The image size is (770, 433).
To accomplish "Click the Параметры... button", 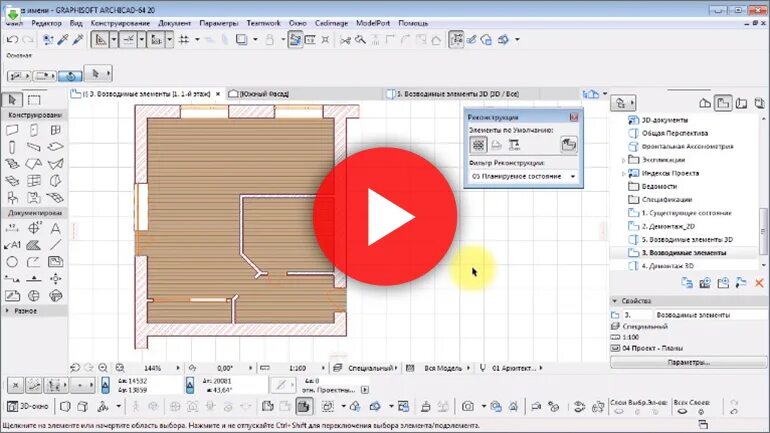I will tap(688, 362).
